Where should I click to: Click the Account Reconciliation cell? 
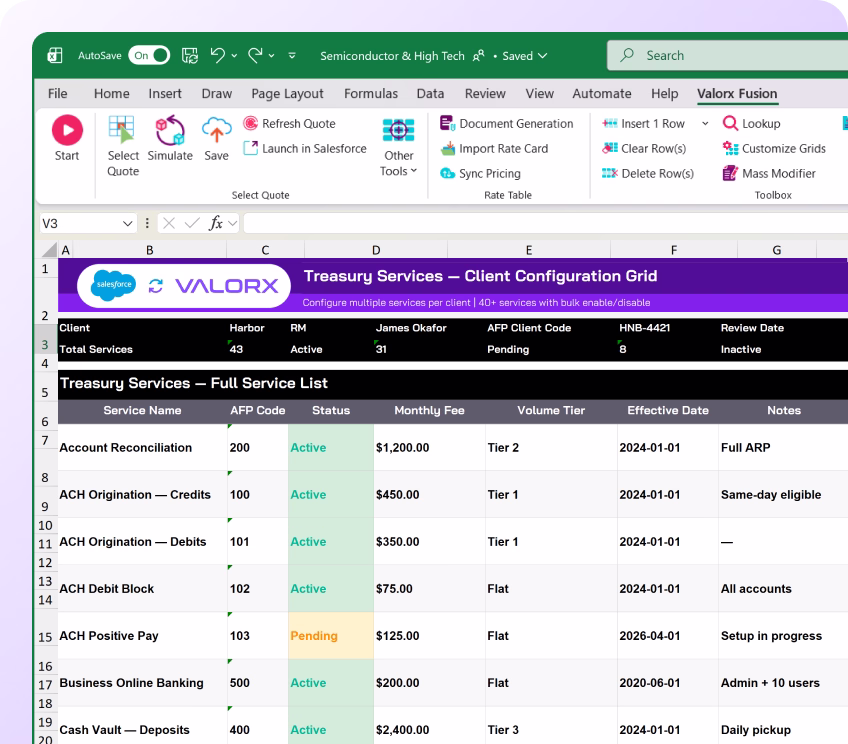click(x=143, y=447)
